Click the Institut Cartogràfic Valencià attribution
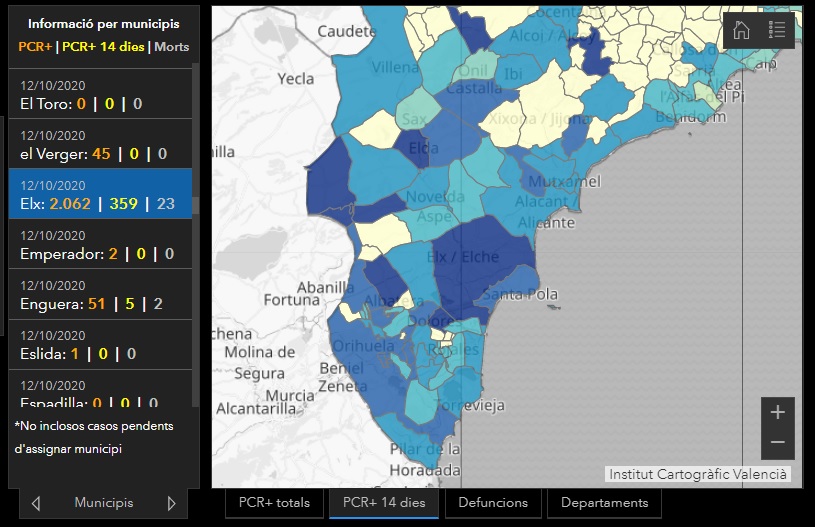 pos(698,474)
